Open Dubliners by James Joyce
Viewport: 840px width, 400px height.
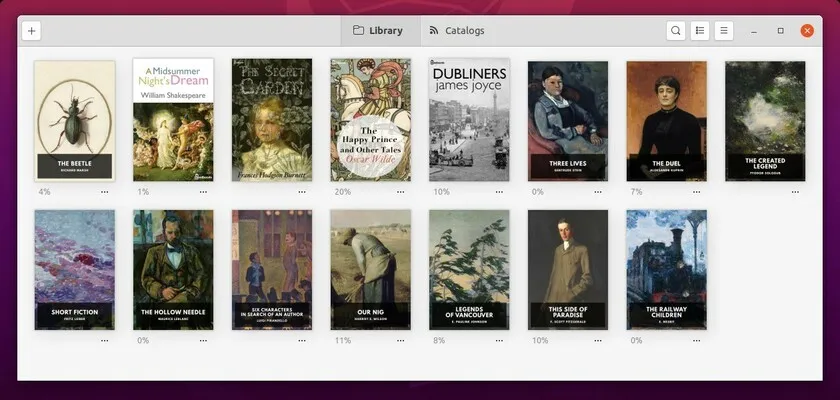(469, 120)
